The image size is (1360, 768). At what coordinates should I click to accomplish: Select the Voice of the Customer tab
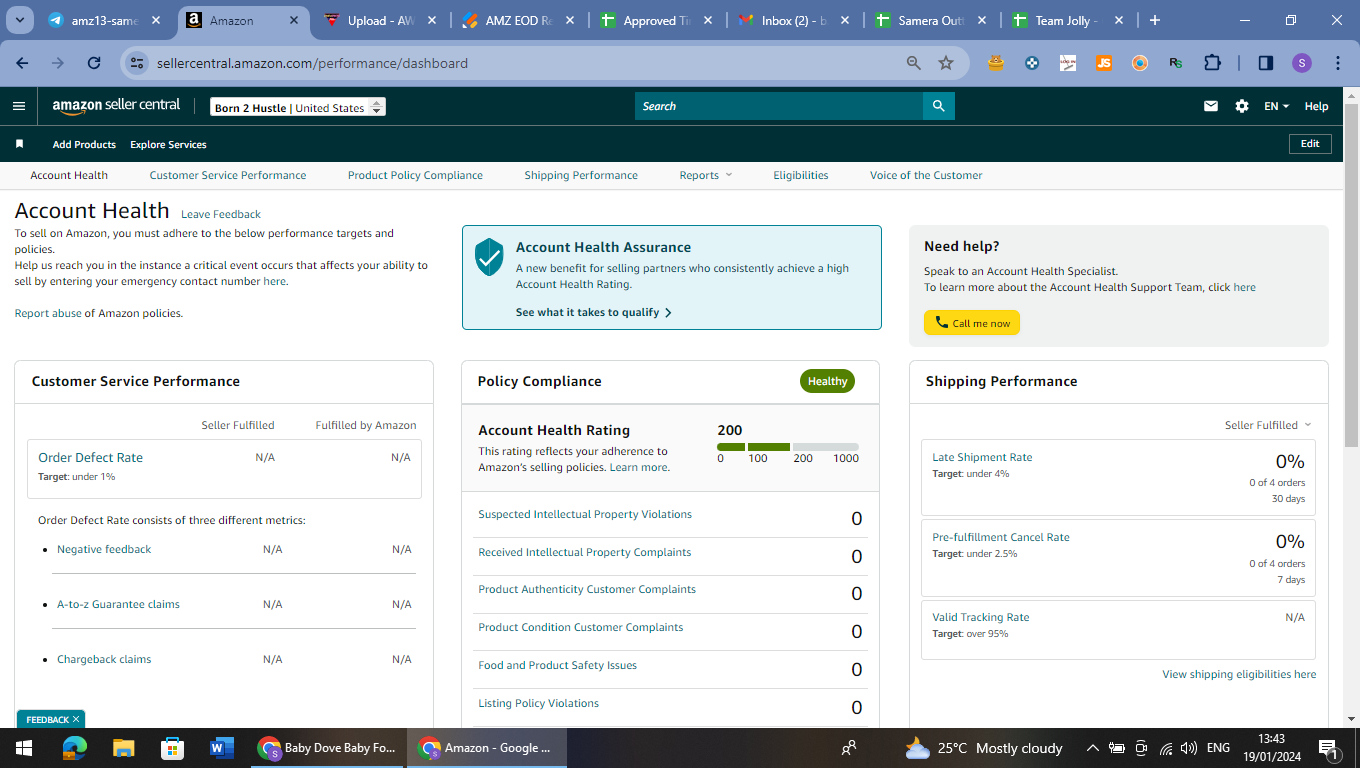pyautogui.click(x=926, y=175)
